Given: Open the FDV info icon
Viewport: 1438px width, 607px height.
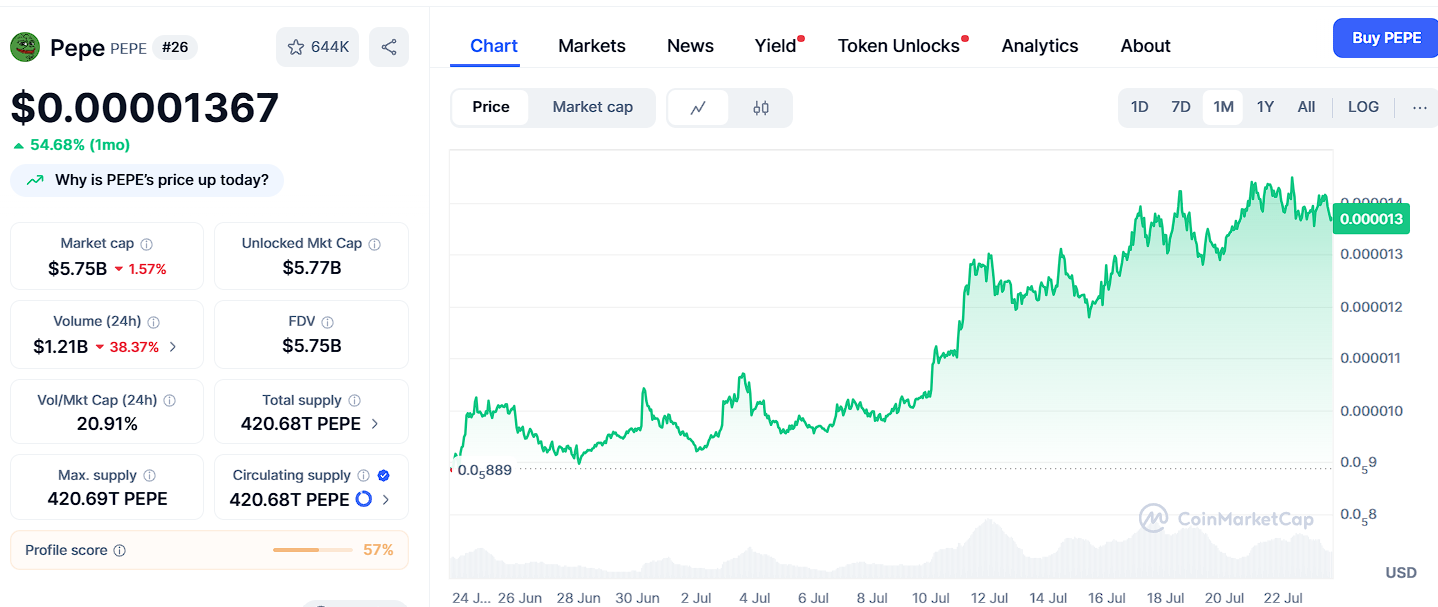Looking at the screenshot, I should 328,322.
